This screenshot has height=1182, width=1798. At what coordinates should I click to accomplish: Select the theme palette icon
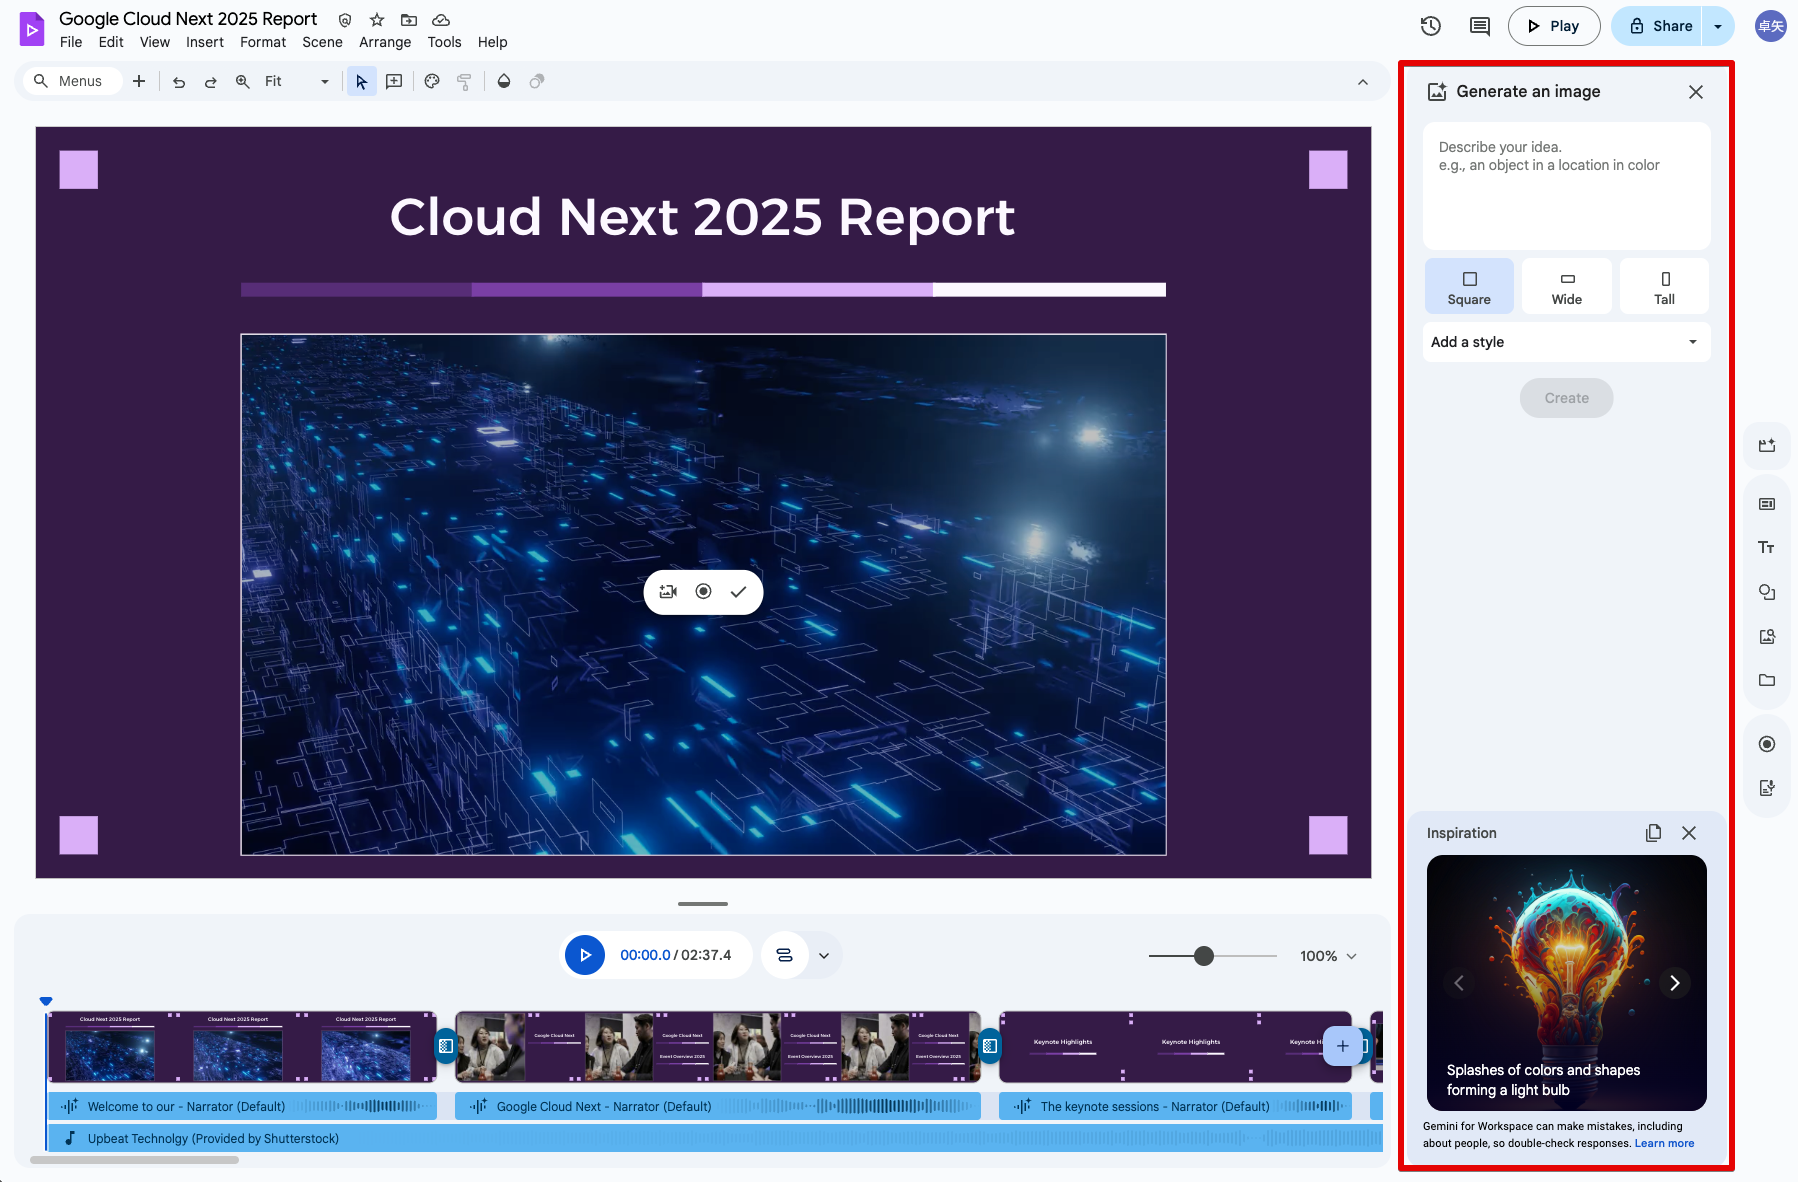click(x=432, y=82)
